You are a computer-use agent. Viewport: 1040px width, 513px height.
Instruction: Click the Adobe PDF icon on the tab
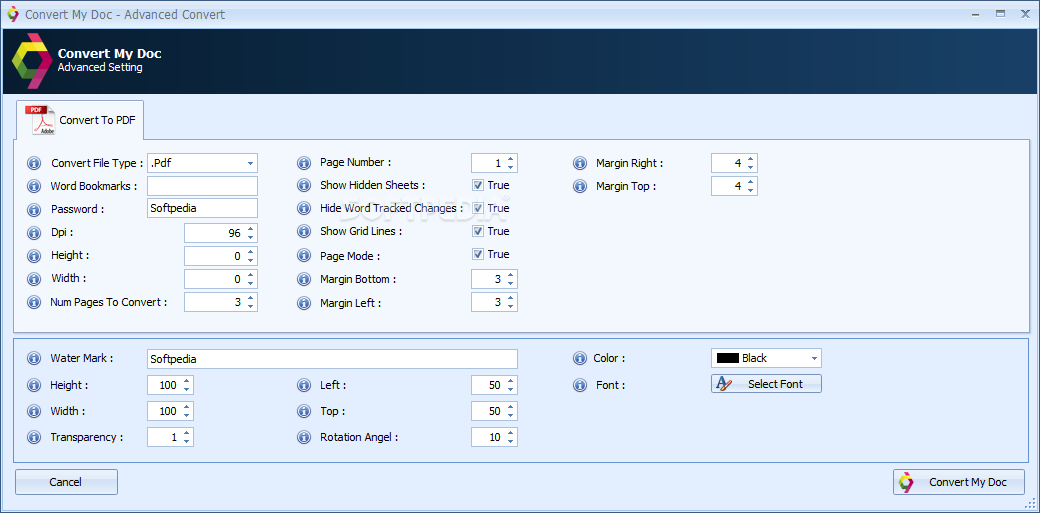40,120
